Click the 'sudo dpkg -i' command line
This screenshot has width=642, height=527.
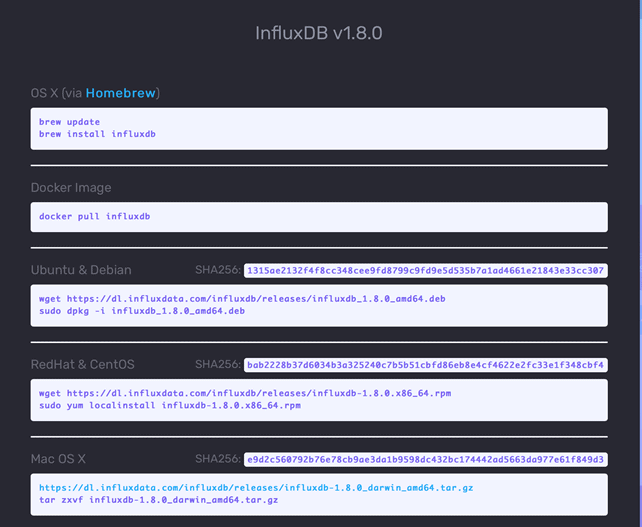pos(142,311)
